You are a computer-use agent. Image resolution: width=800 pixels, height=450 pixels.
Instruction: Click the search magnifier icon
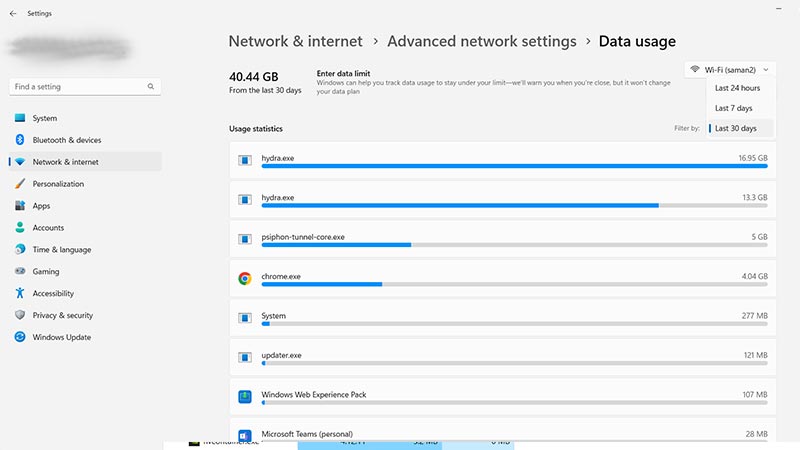pyautogui.click(x=151, y=87)
